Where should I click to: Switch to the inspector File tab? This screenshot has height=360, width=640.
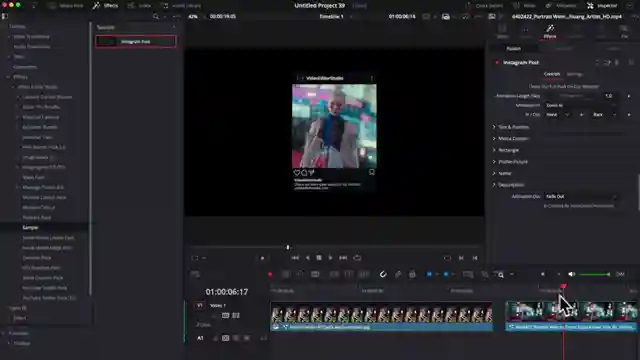pos(624,31)
